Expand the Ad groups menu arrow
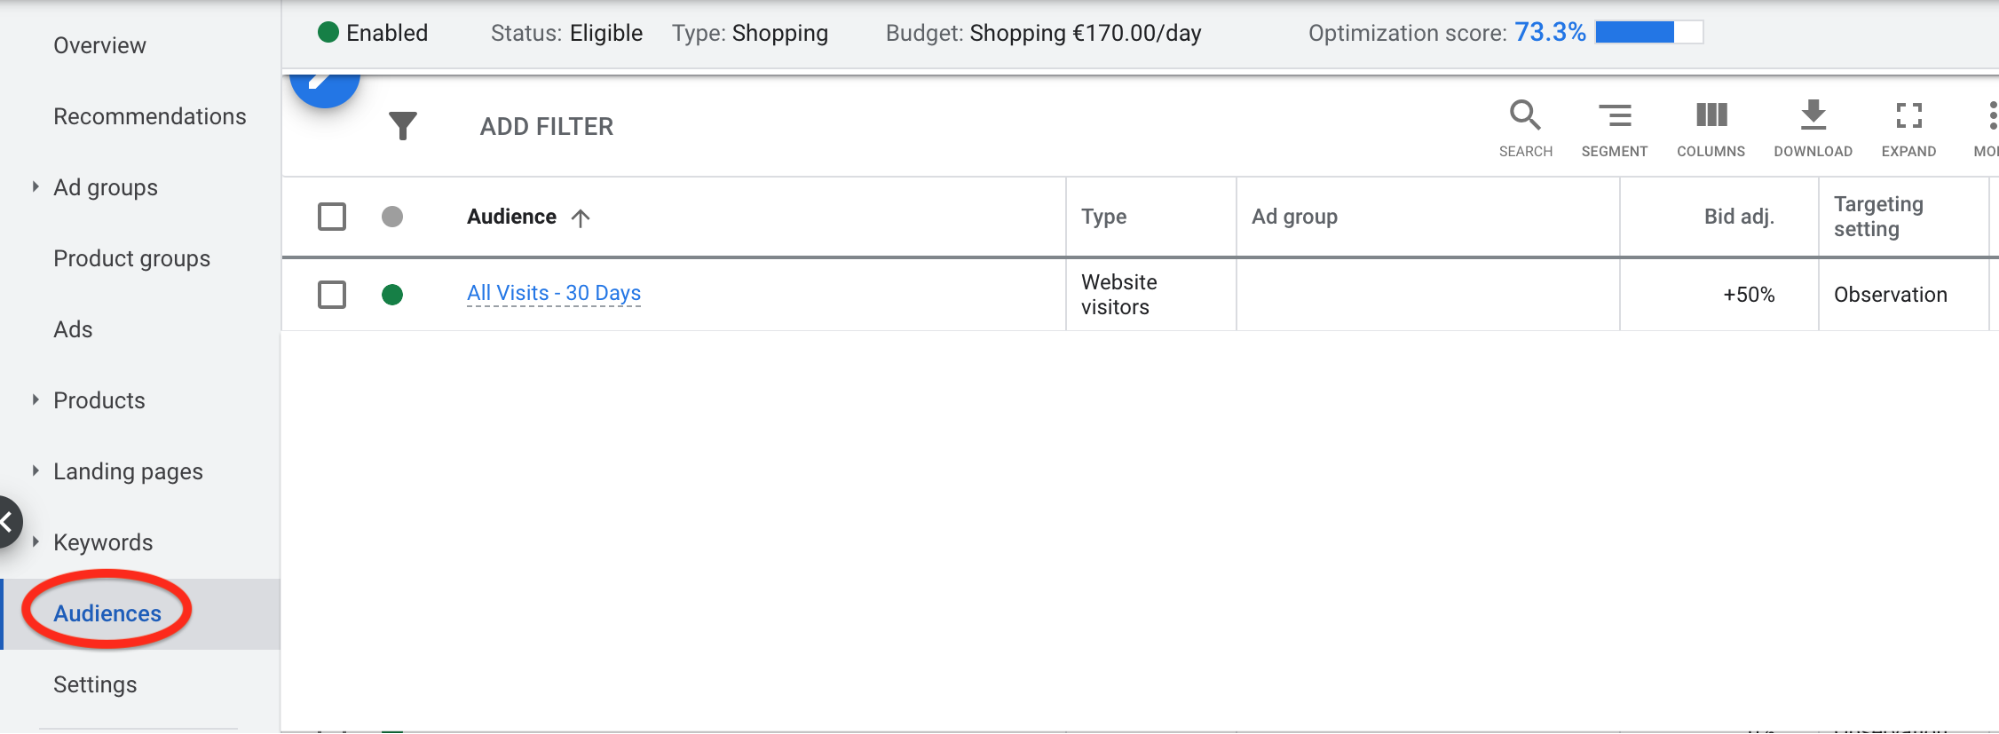 [35, 187]
